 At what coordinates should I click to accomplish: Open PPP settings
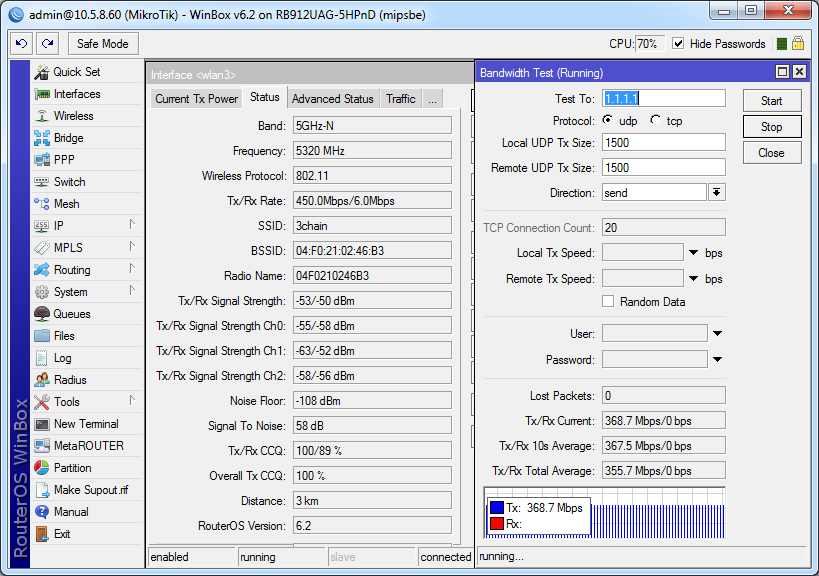(x=86, y=160)
